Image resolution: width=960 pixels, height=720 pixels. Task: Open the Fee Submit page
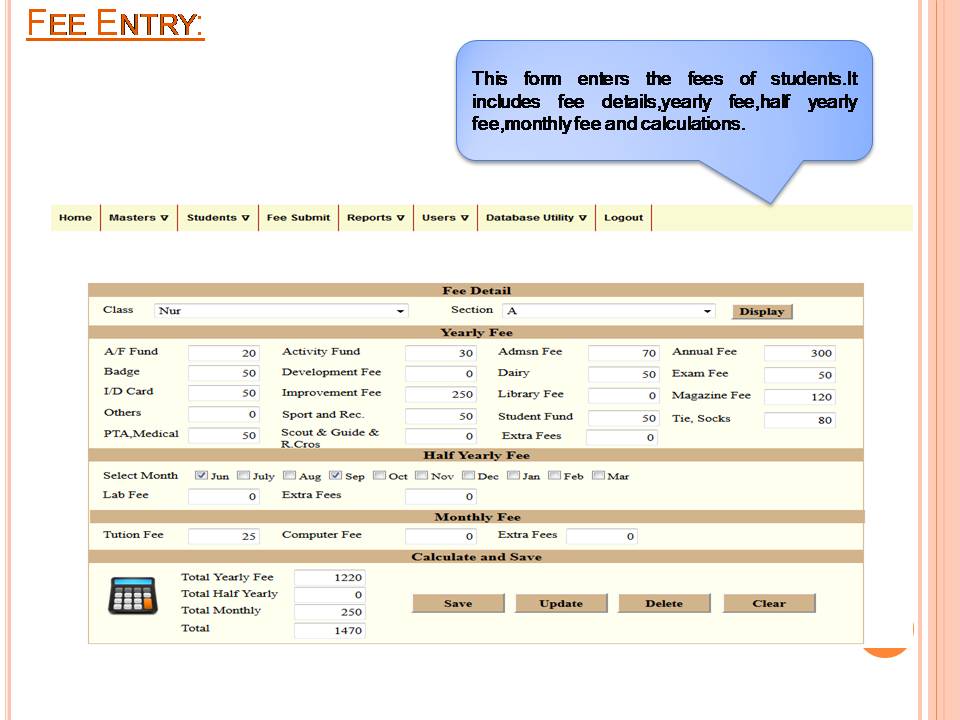298,217
